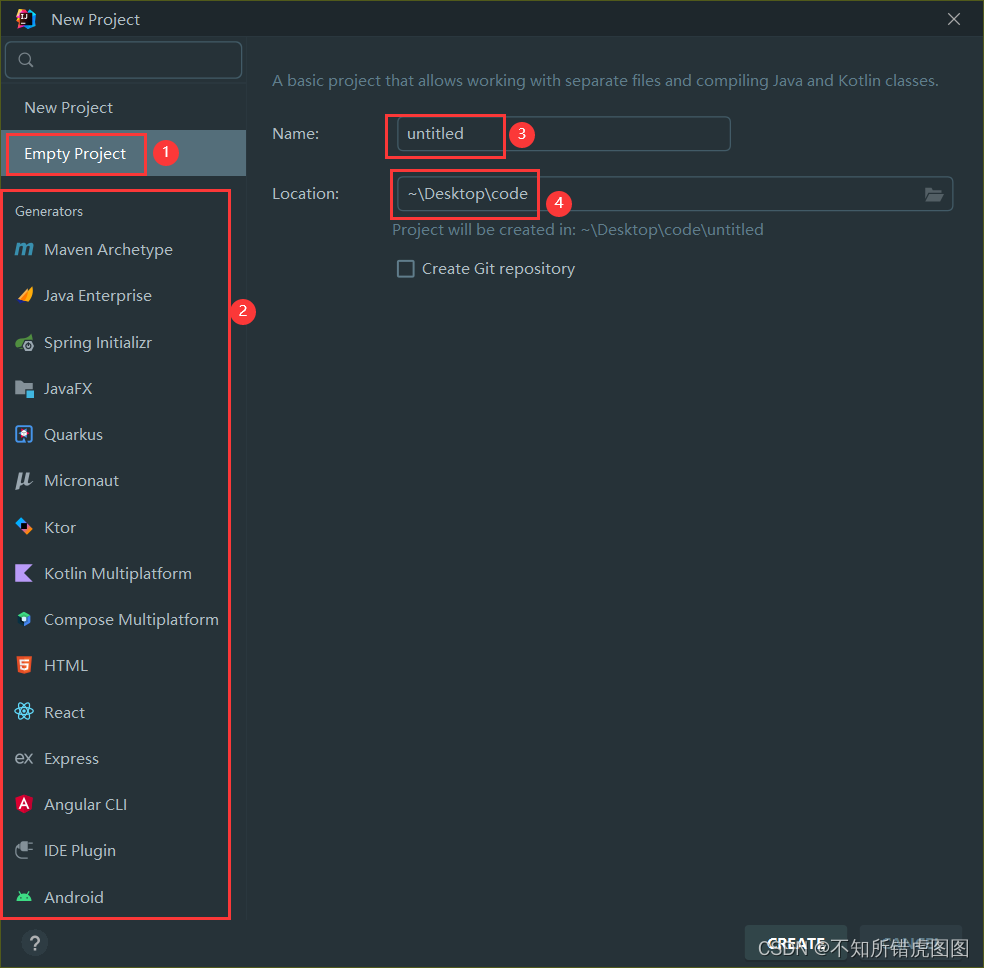Choose the Java Enterprise label
Viewport: 984px width, 968px height.
(98, 295)
